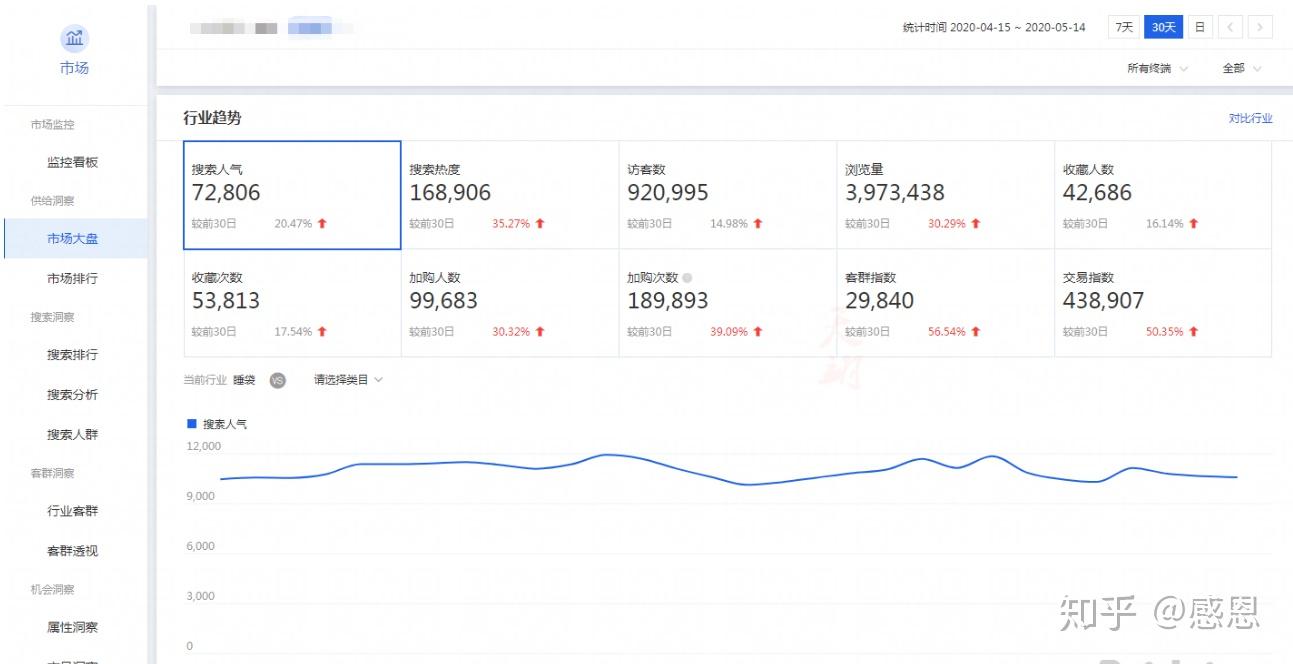Click the 6,000 y-axis label
Image resolution: width=1293 pixels, height=664 pixels.
point(201,546)
